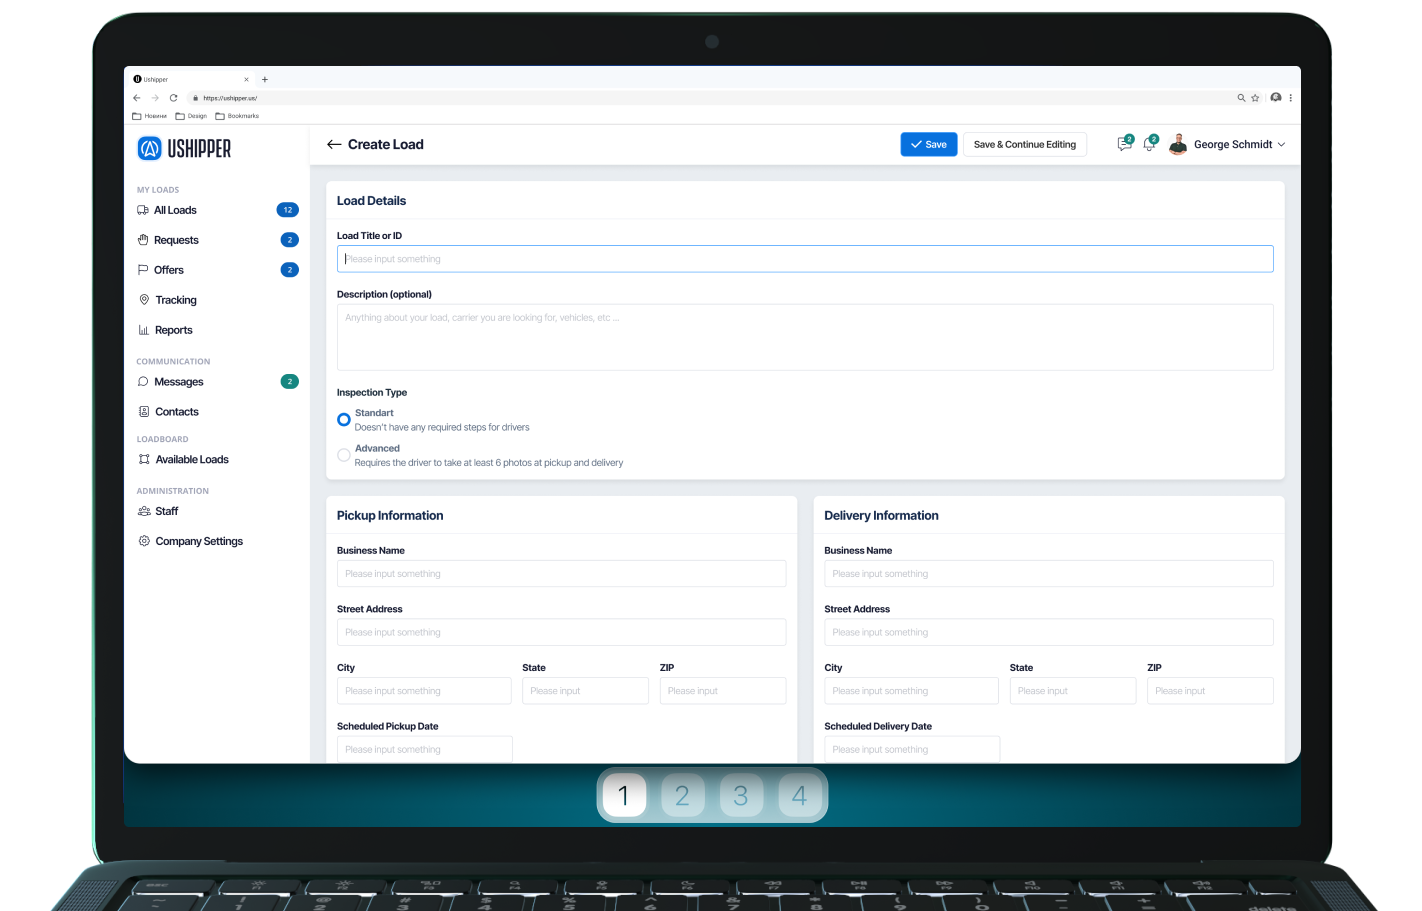
Task: Open the chat messages icon in header
Action: point(1124,145)
